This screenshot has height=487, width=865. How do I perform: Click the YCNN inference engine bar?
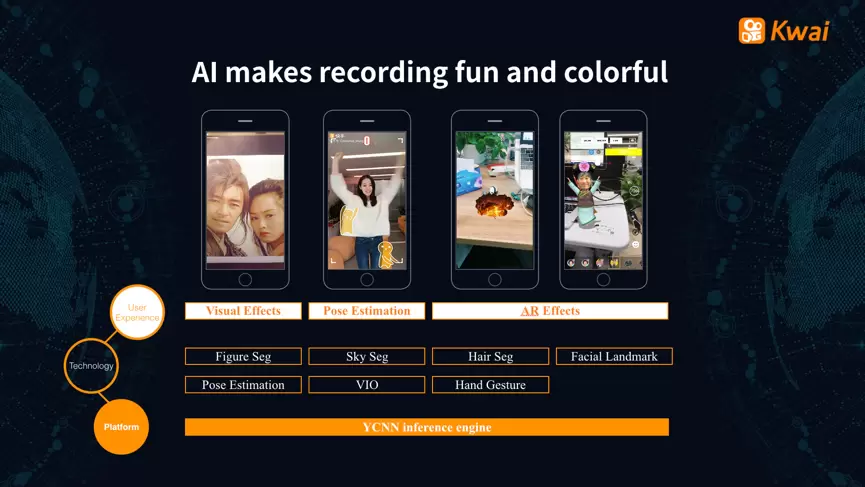point(426,427)
